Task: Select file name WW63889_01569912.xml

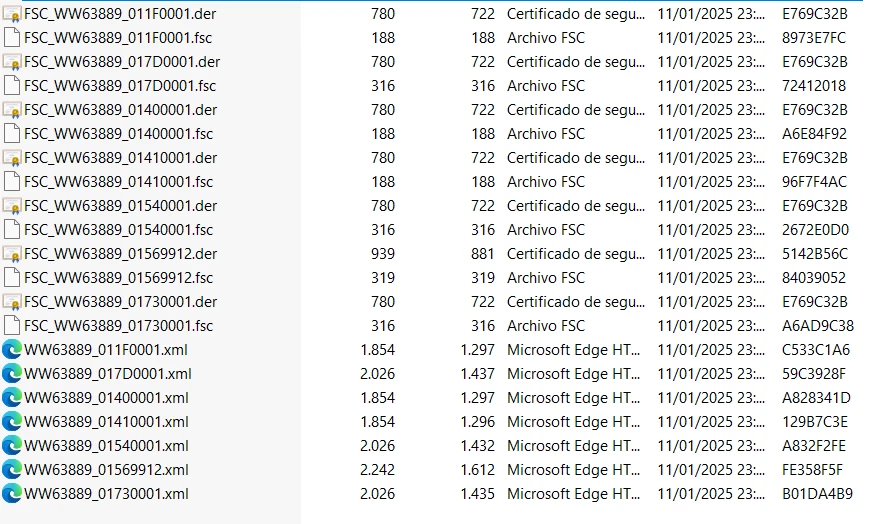Action: coord(107,470)
